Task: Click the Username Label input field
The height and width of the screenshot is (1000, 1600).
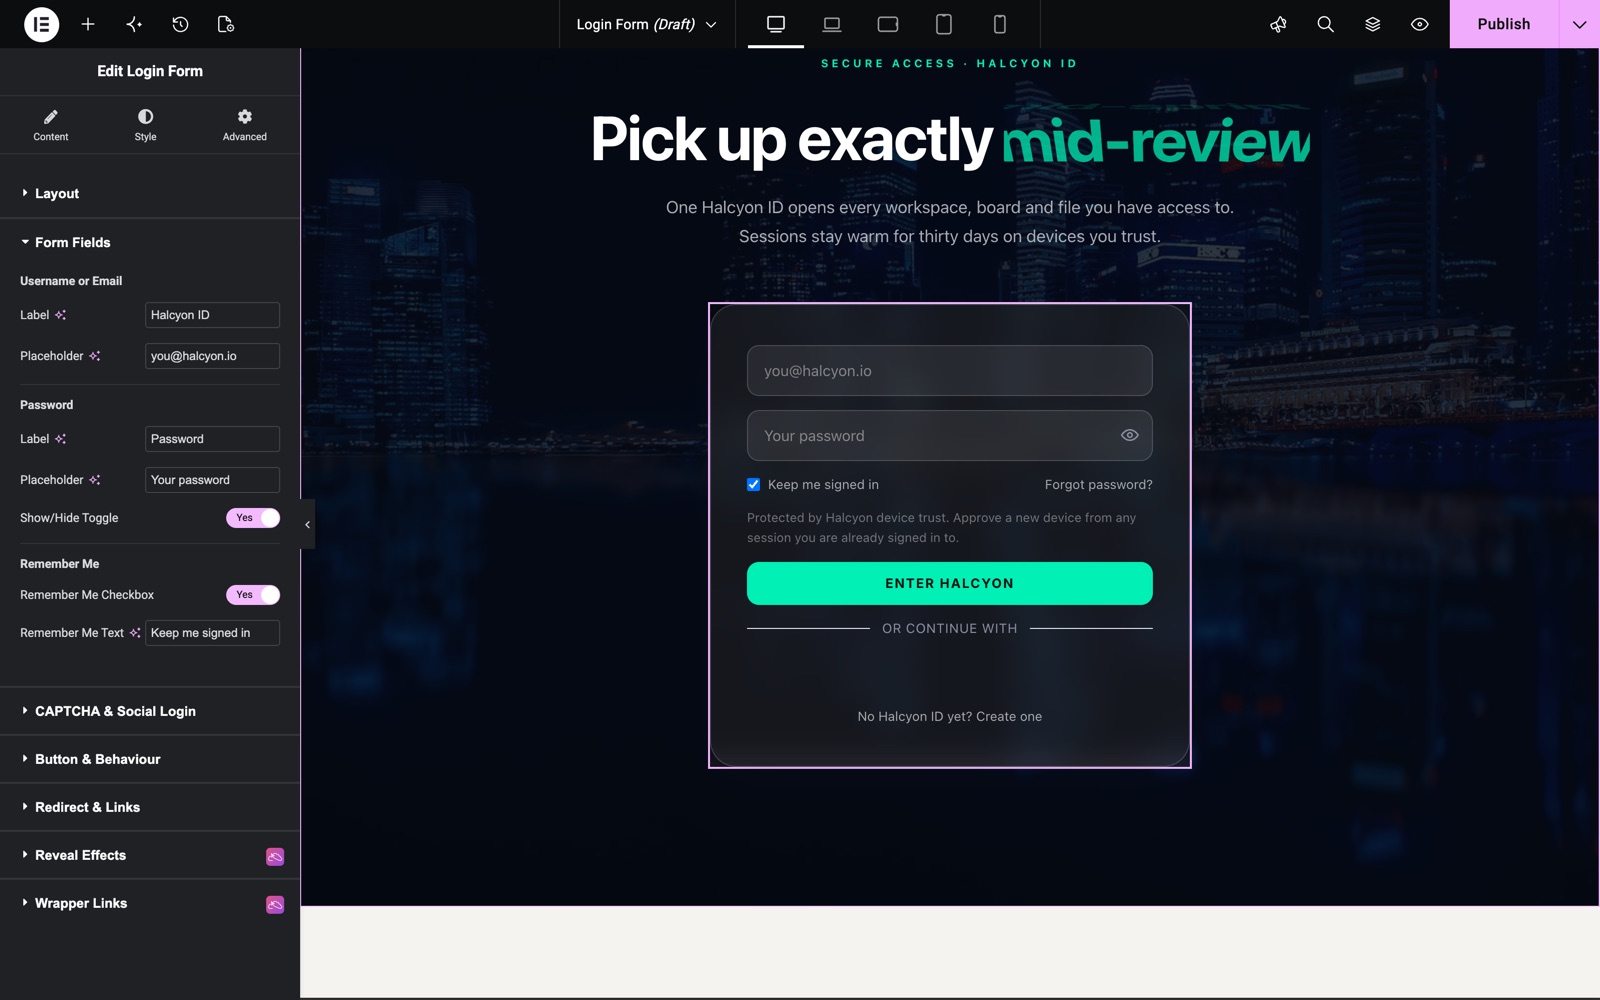Action: click(212, 315)
